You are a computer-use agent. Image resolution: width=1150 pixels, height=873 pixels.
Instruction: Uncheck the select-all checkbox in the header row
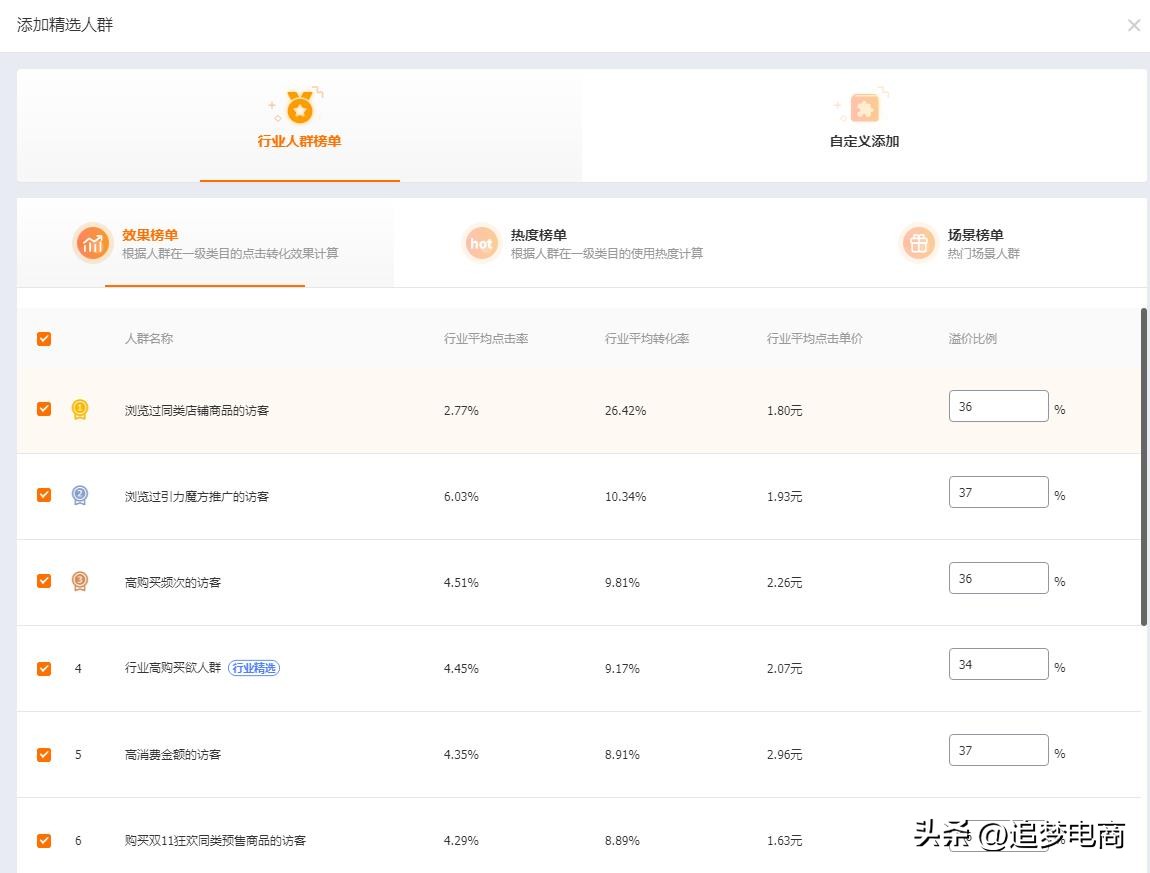43,338
